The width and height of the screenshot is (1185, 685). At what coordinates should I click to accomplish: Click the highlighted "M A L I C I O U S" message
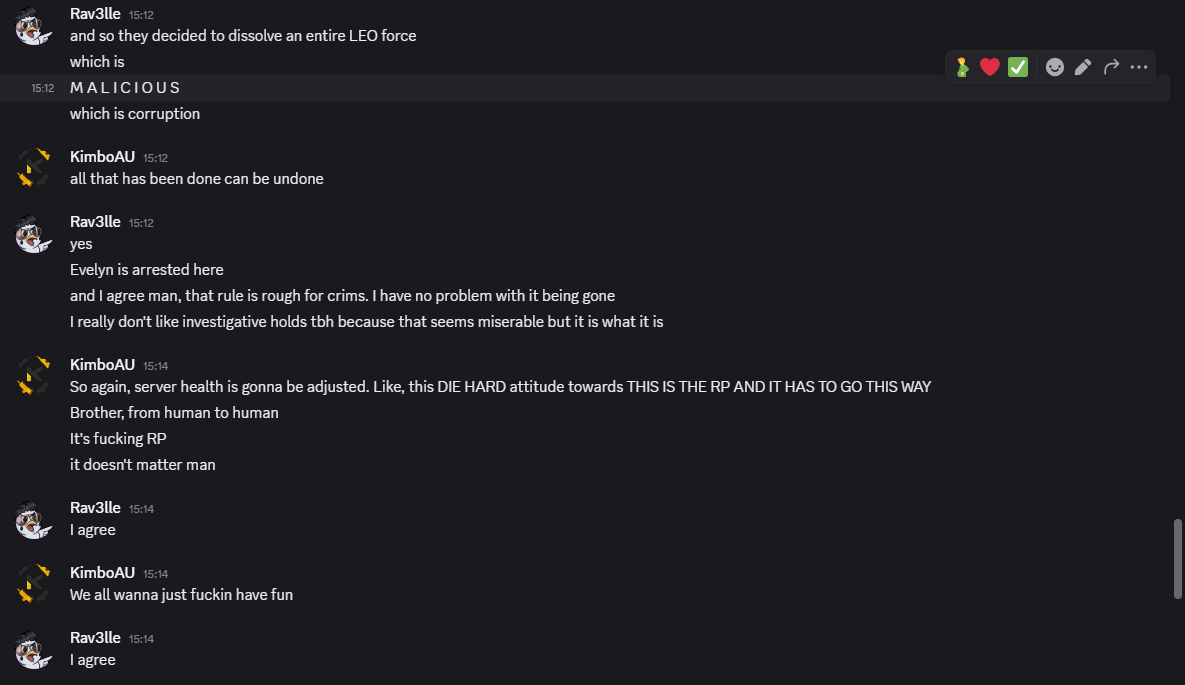pyautogui.click(x=126, y=88)
